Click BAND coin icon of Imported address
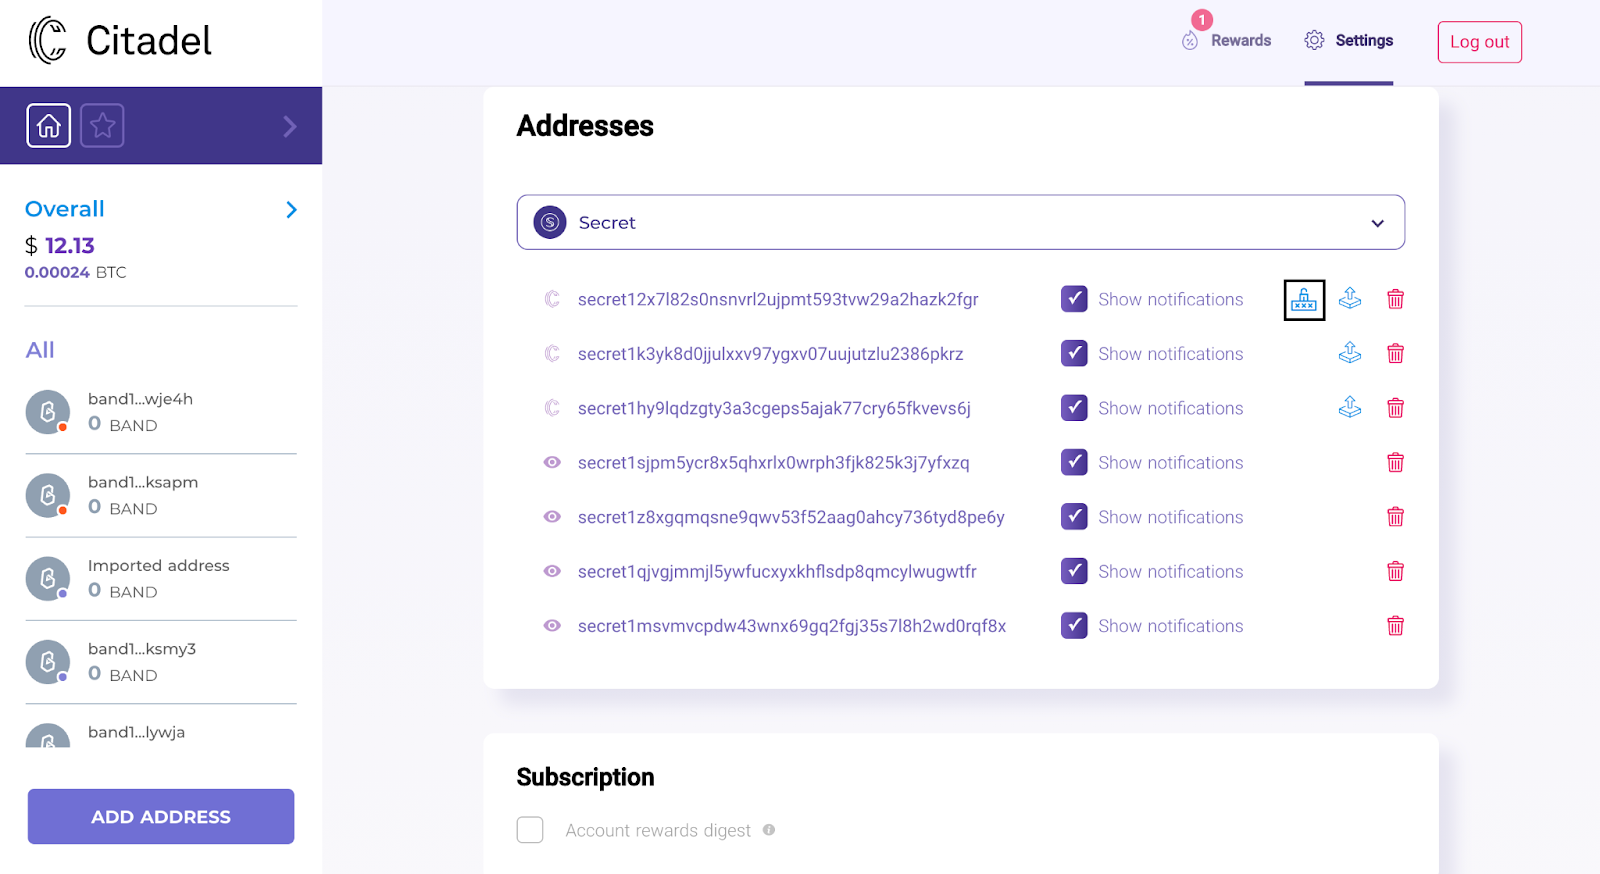Image resolution: width=1600 pixels, height=874 pixels. tap(48, 579)
